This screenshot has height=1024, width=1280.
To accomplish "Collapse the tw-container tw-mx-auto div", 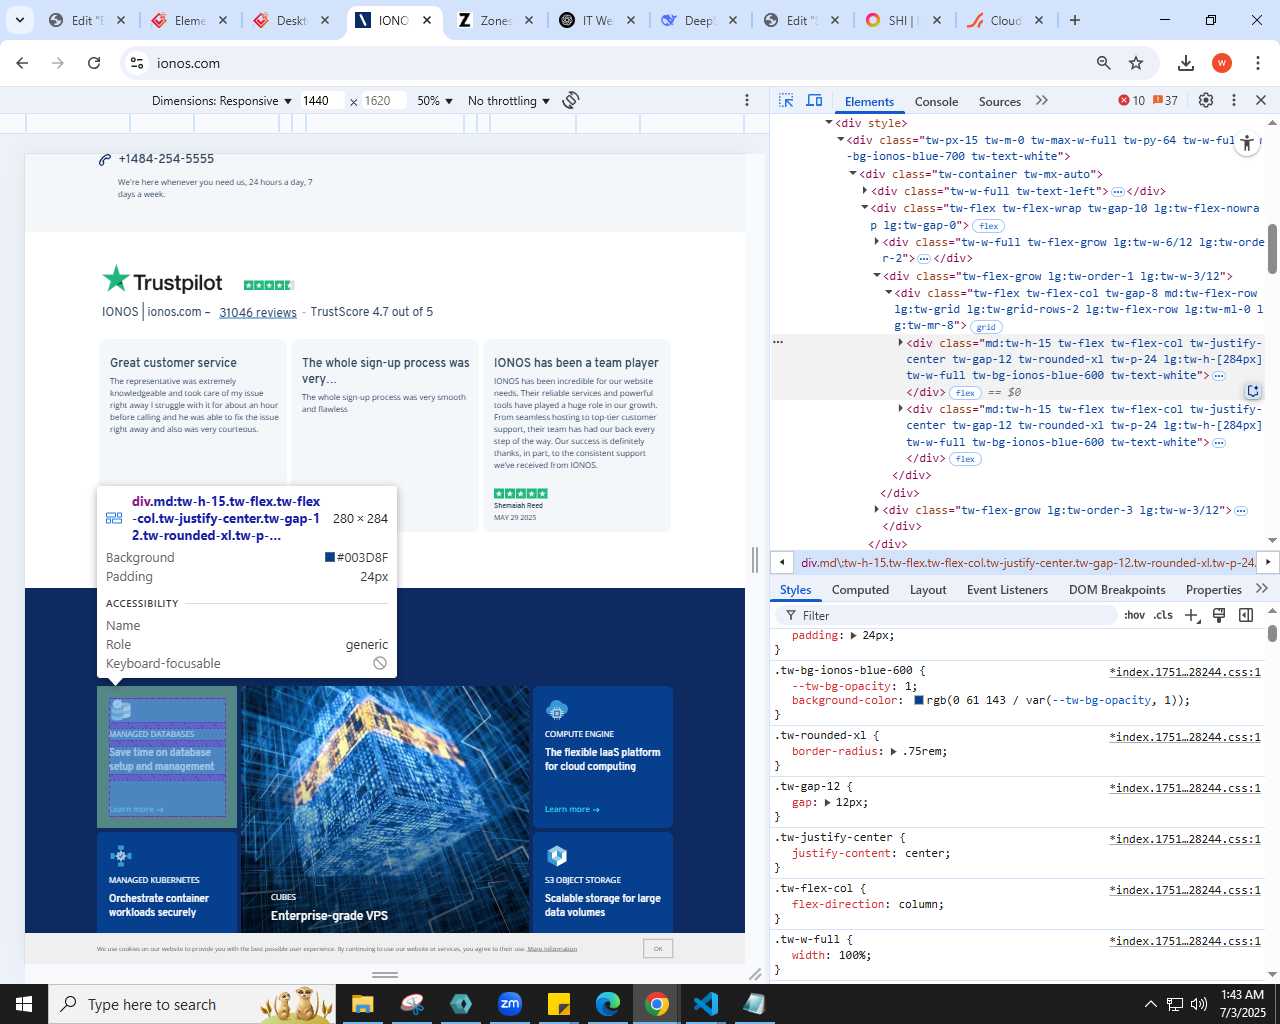I will coord(852,174).
